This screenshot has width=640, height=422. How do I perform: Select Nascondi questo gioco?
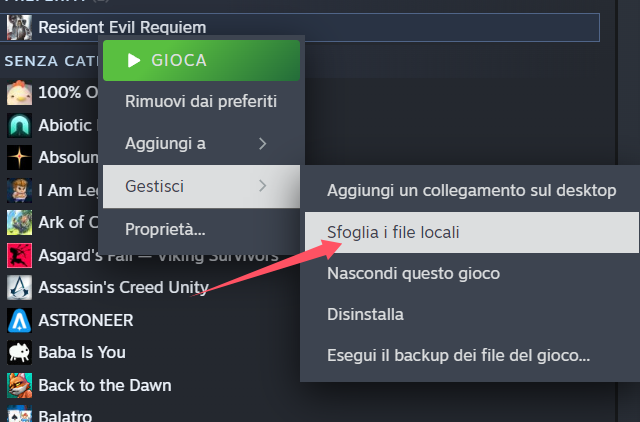413,273
